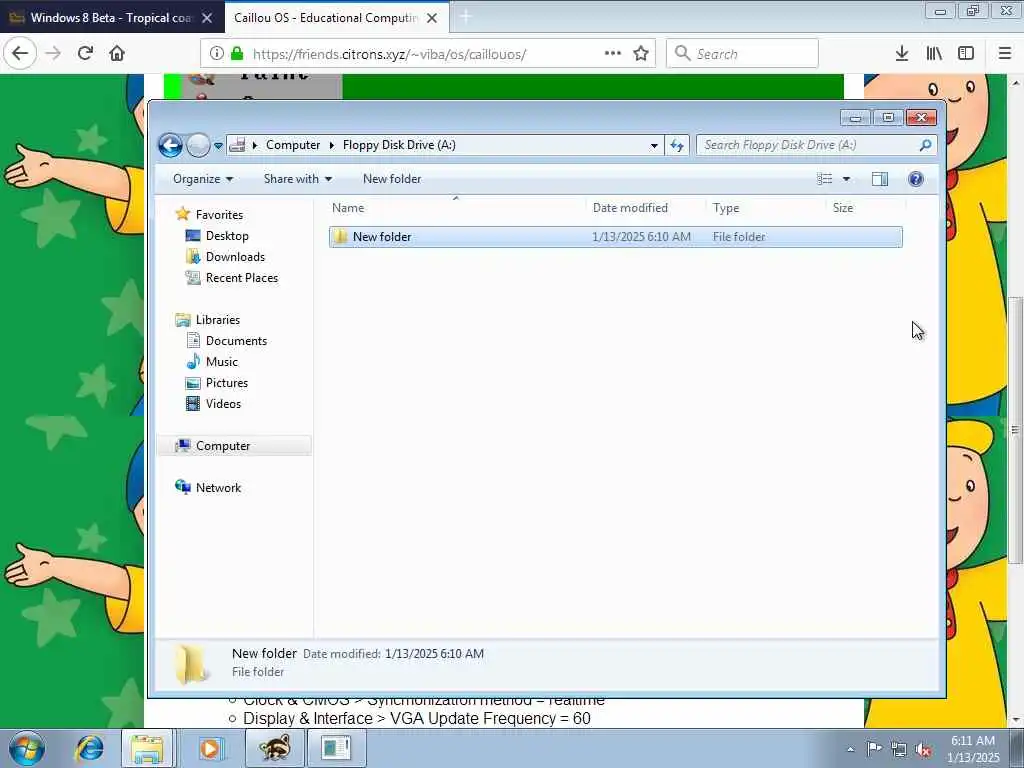
Task: Click the Favorites group in navigation pane
Action: 219,215
